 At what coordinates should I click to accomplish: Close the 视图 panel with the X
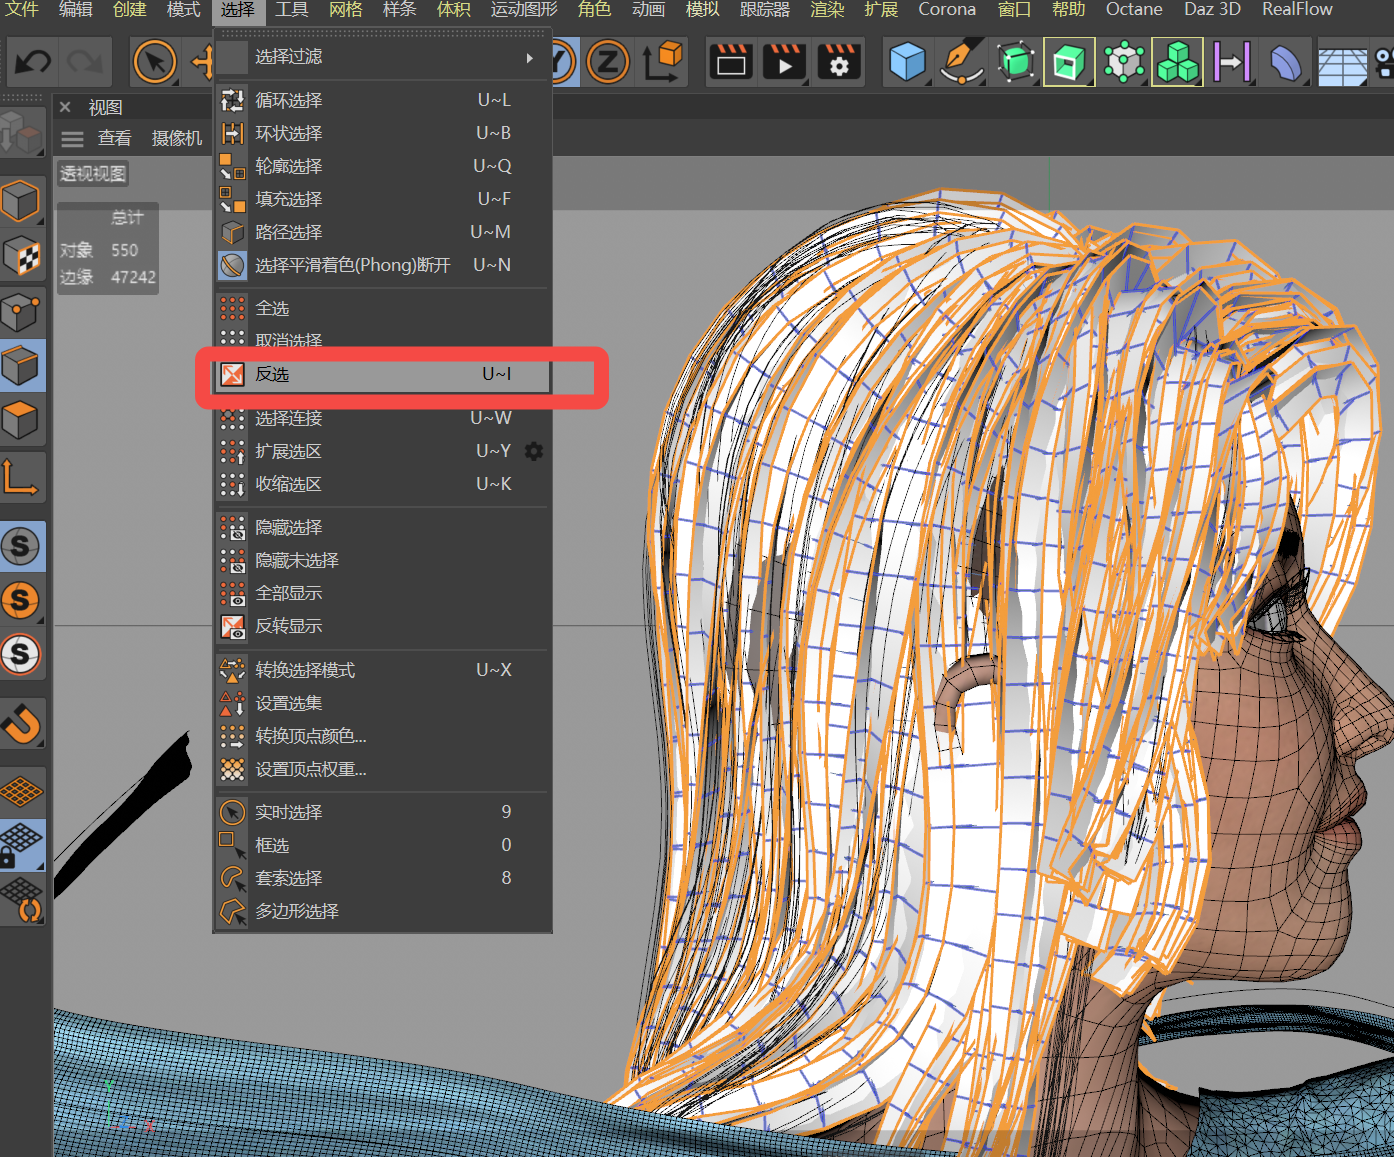pyautogui.click(x=65, y=107)
